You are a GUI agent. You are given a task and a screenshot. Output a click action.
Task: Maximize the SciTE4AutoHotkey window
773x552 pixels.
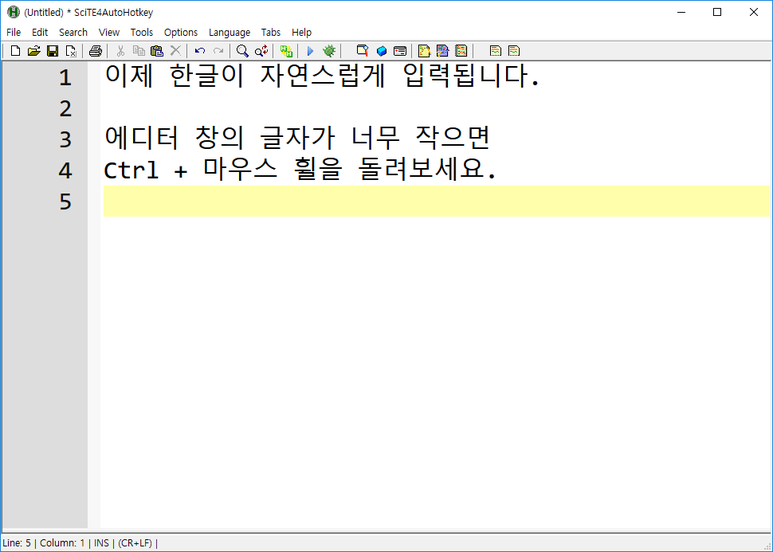pos(717,12)
